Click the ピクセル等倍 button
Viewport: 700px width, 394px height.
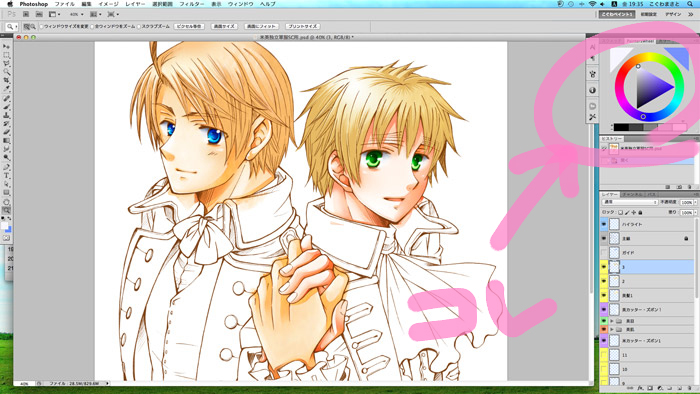190,27
